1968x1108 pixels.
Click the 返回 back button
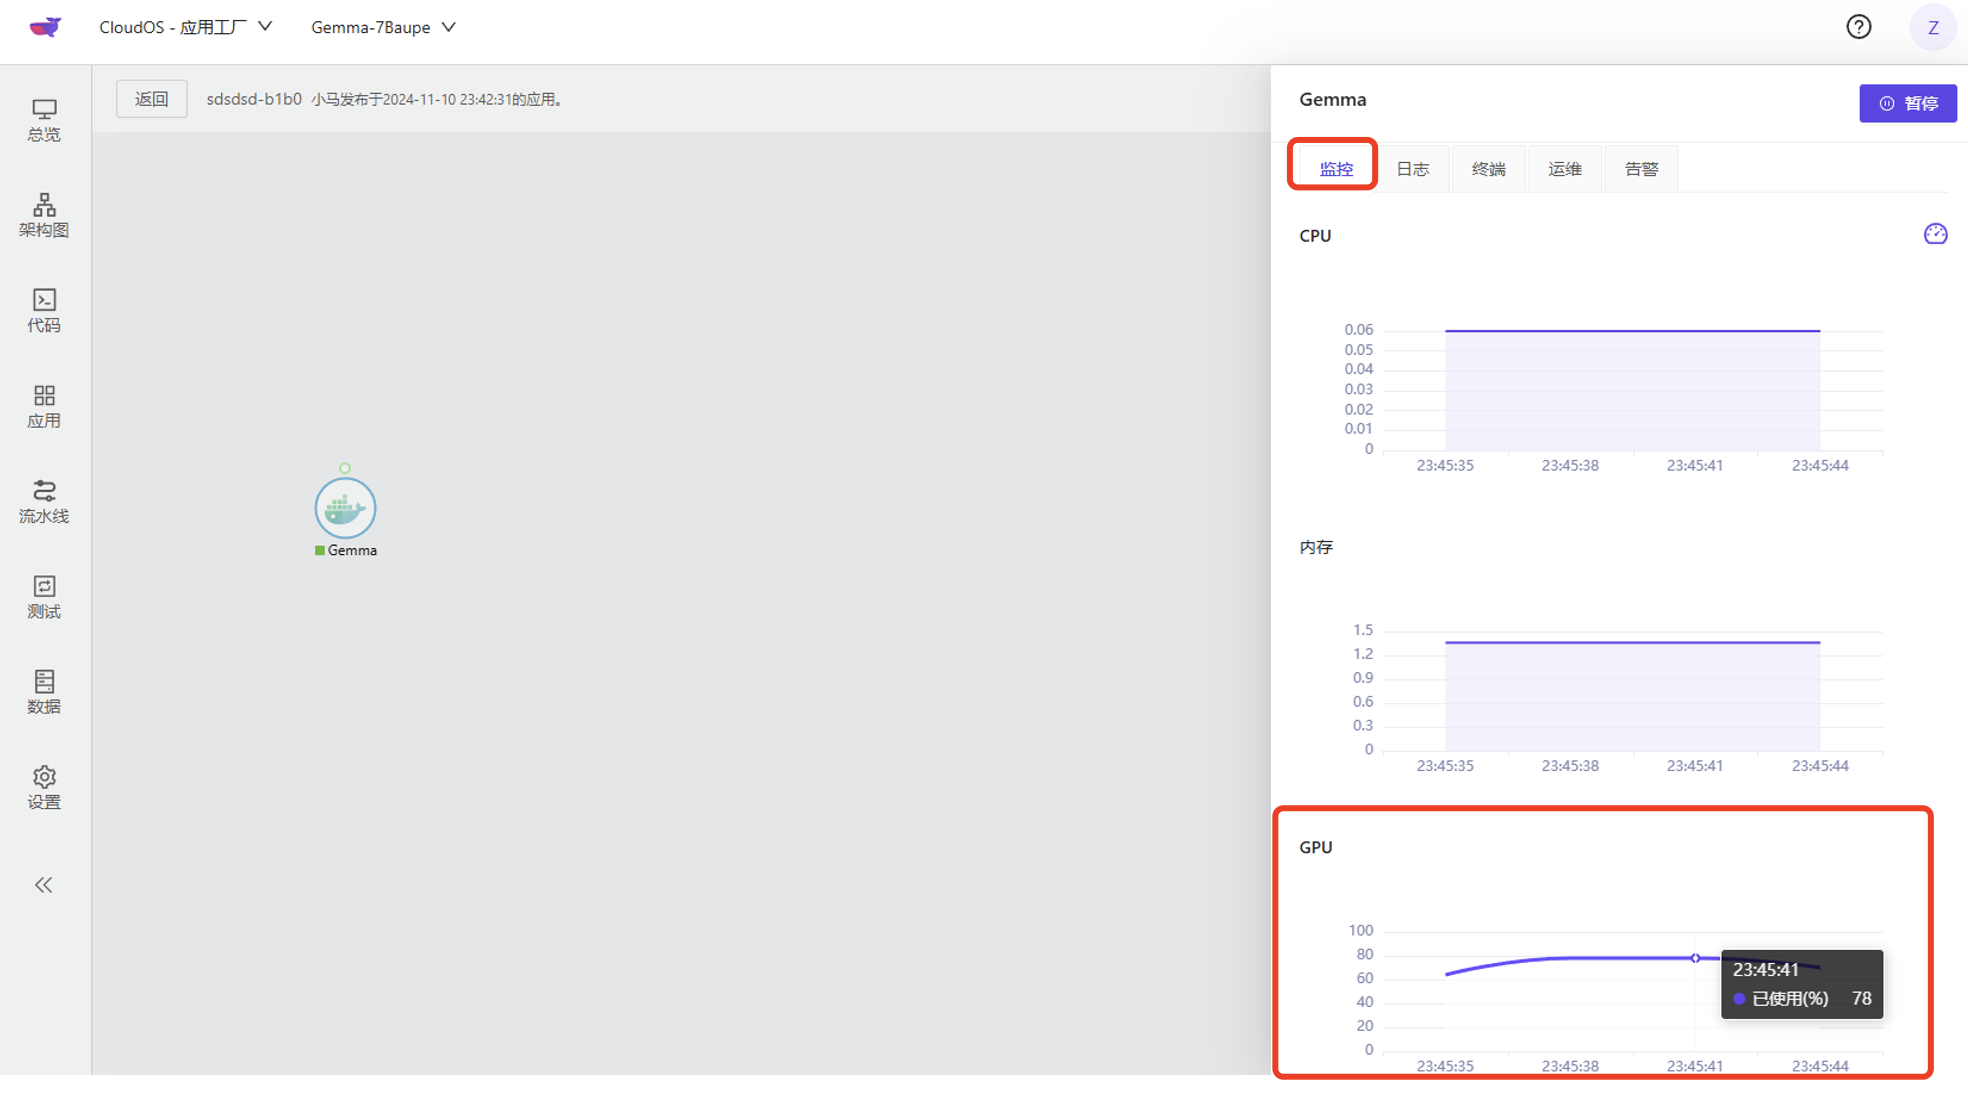[152, 99]
